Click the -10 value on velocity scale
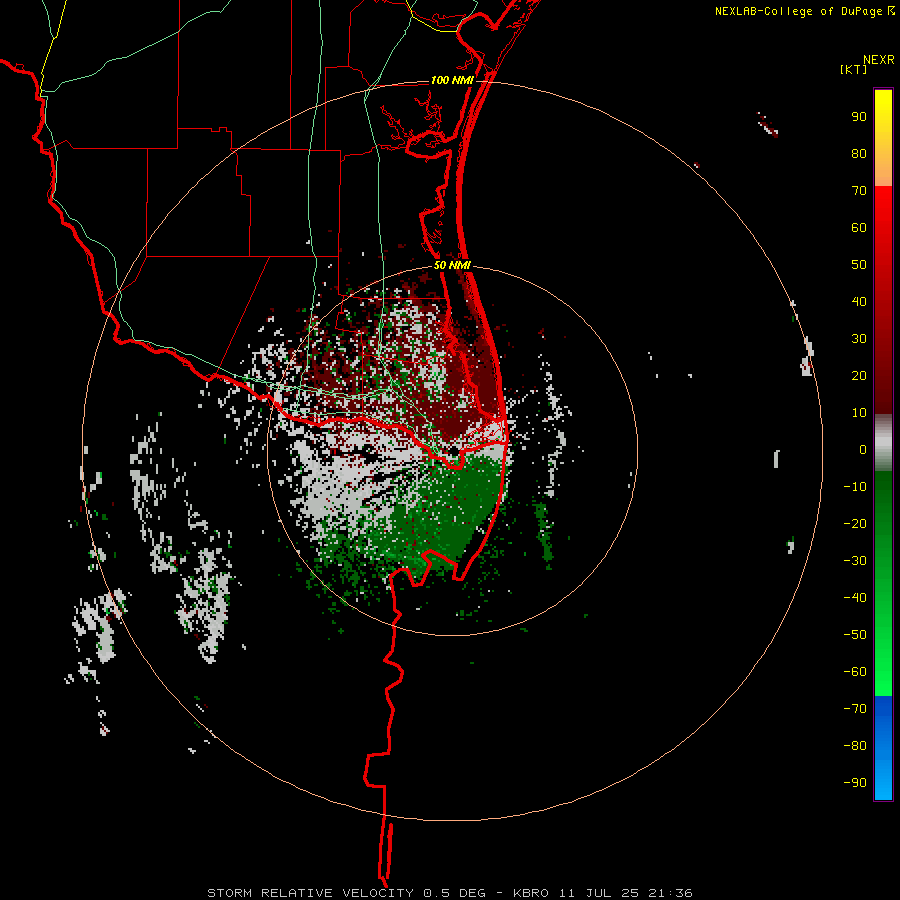 pos(855,487)
